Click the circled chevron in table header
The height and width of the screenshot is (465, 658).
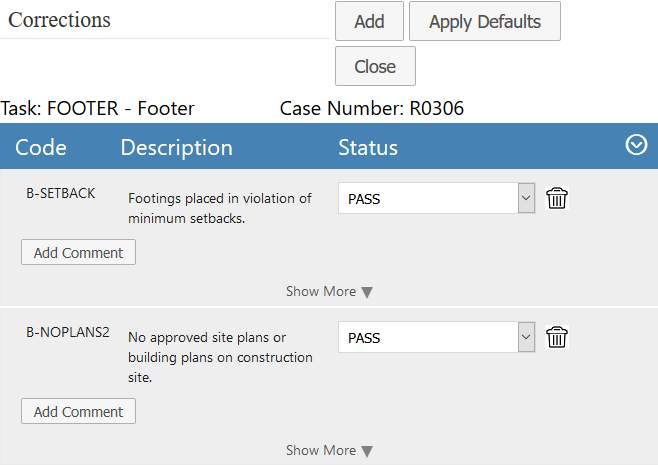[636, 146]
